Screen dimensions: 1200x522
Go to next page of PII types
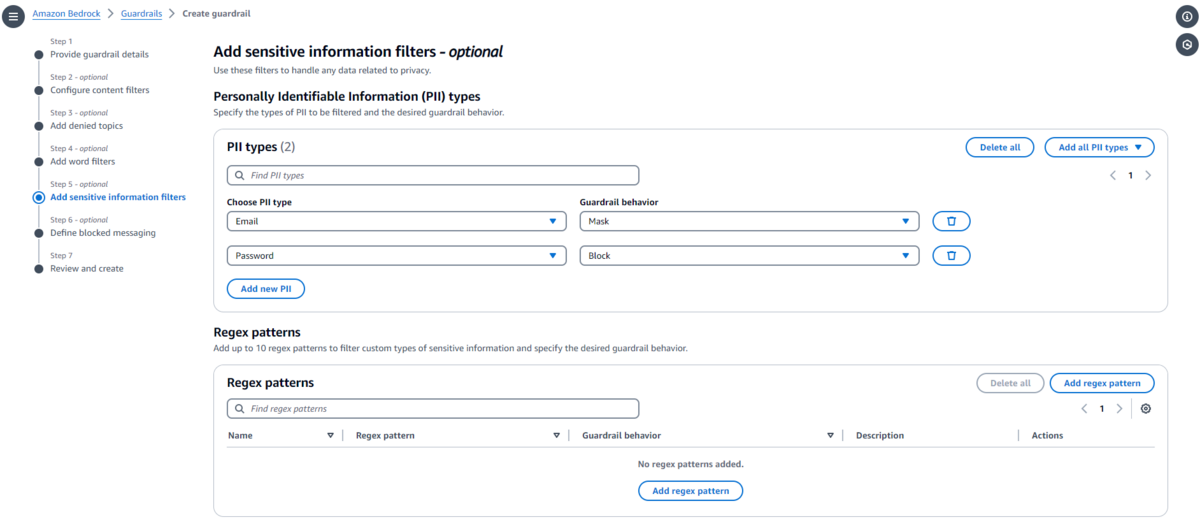click(1148, 175)
